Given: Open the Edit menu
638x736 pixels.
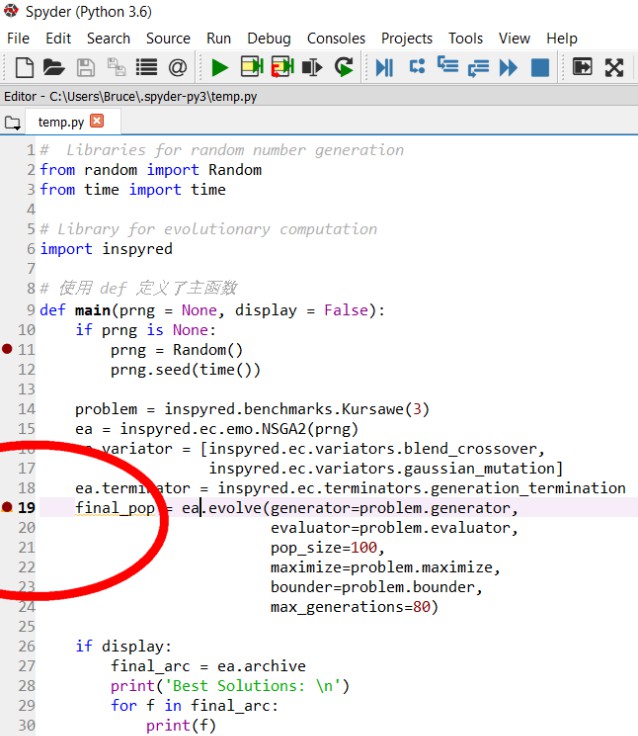Looking at the screenshot, I should coord(58,38).
